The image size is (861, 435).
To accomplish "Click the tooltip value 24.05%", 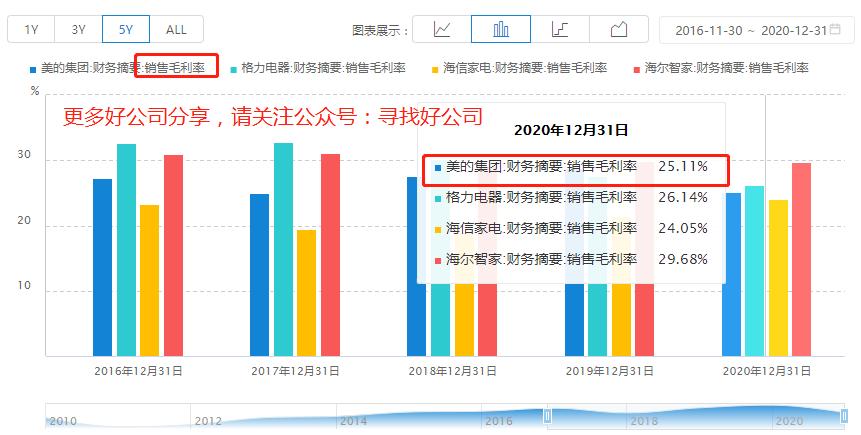I will tap(683, 228).
